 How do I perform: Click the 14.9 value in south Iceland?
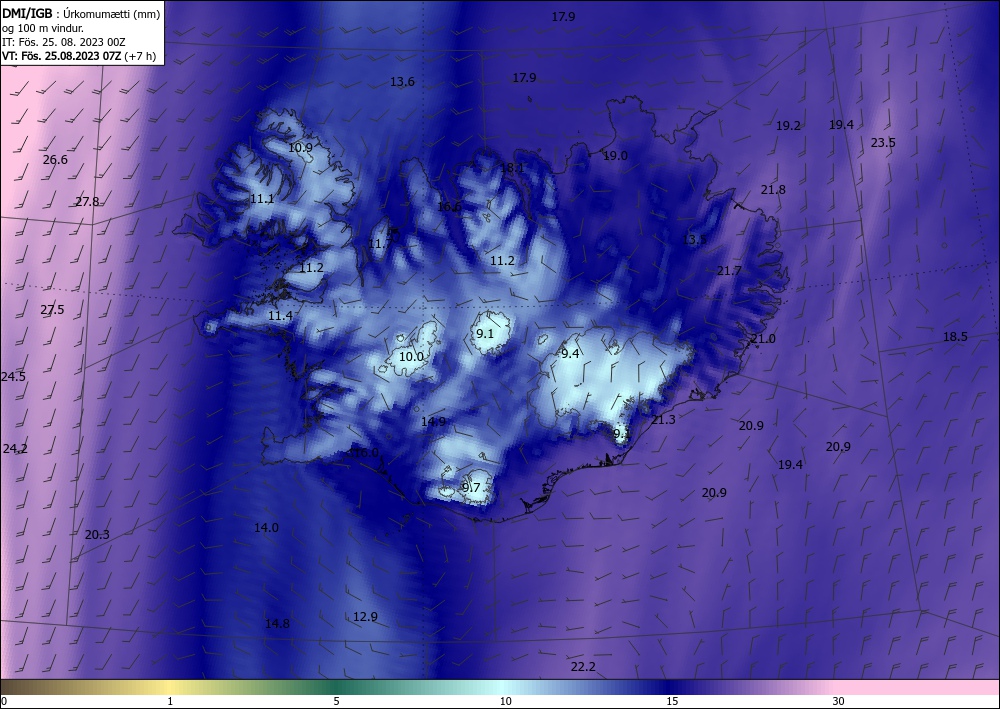pos(433,421)
